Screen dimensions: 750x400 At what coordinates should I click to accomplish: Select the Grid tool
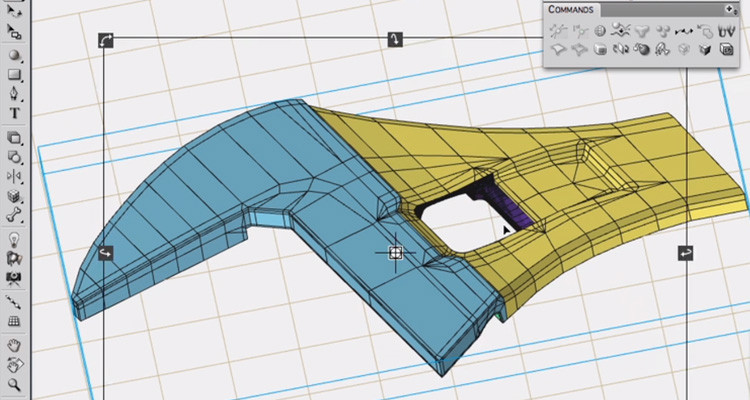click(x=14, y=321)
